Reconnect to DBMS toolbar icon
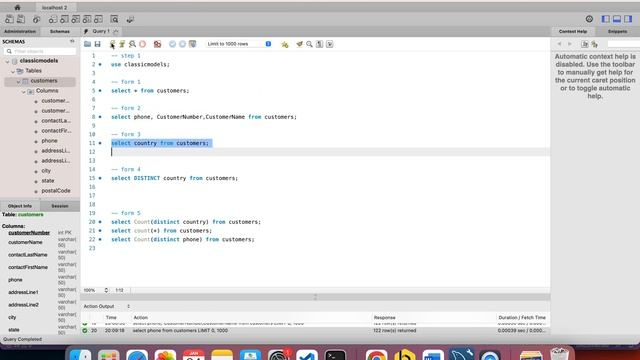 coord(130,19)
